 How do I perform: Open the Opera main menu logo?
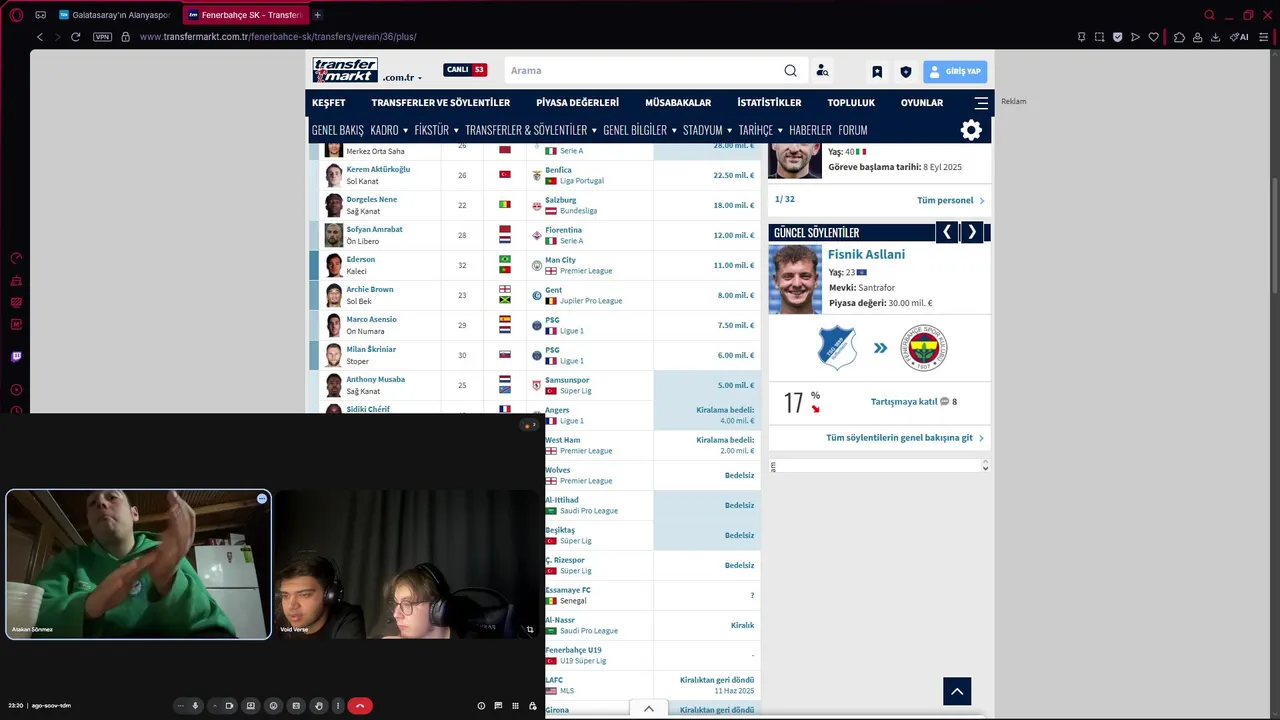tap(16, 15)
